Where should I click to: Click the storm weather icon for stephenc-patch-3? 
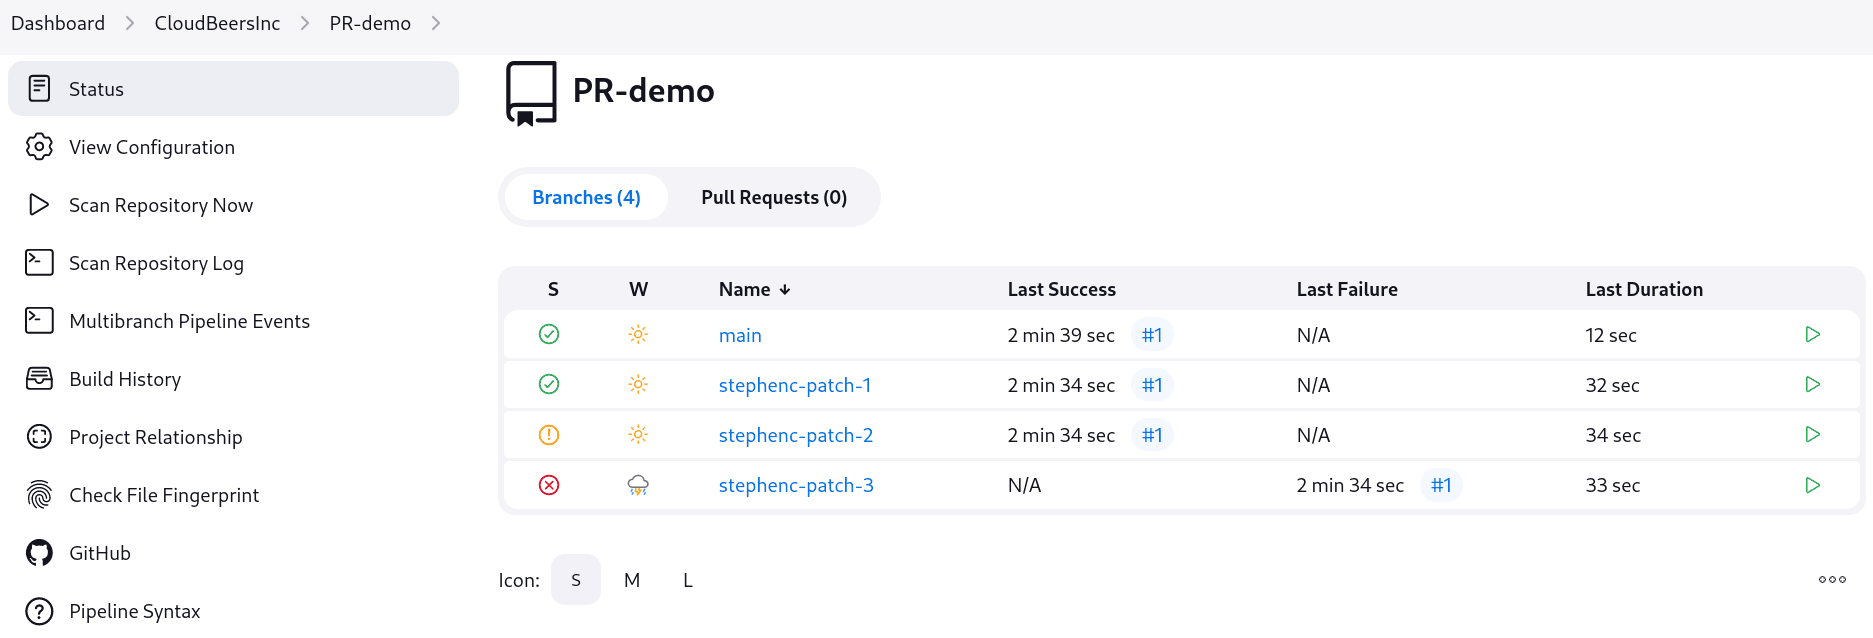638,485
